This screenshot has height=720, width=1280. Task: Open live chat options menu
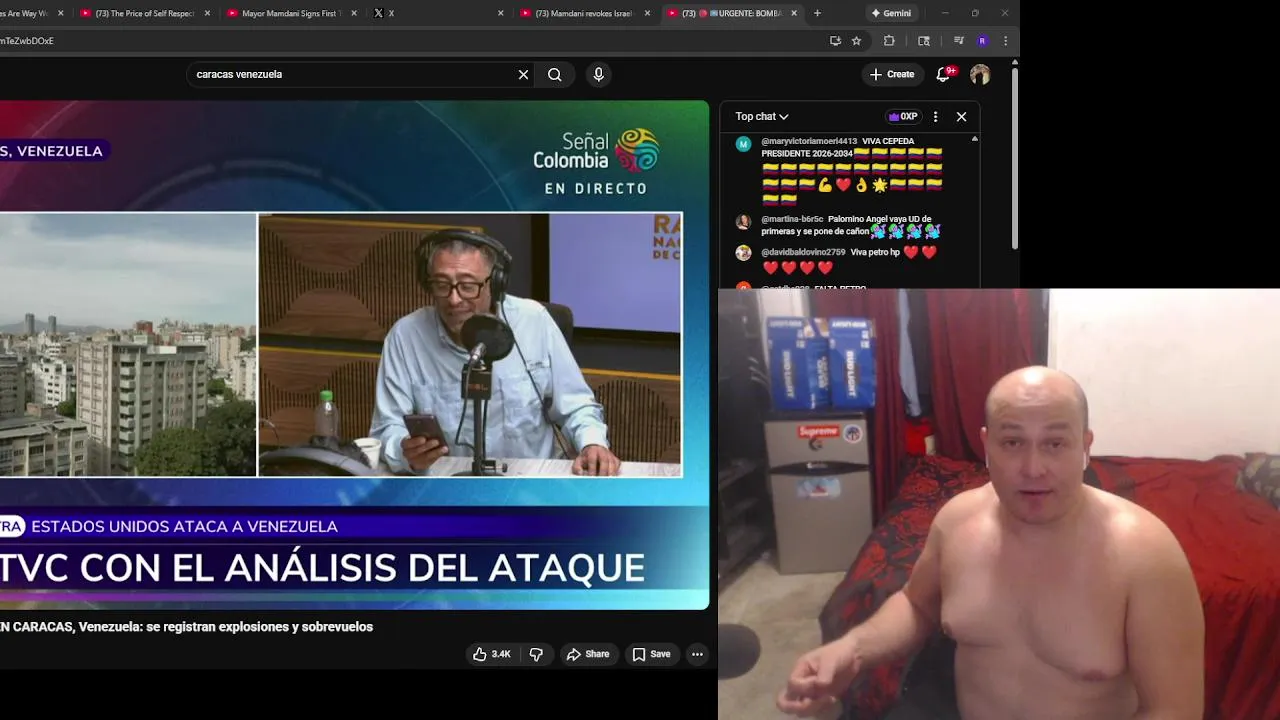[x=935, y=116]
